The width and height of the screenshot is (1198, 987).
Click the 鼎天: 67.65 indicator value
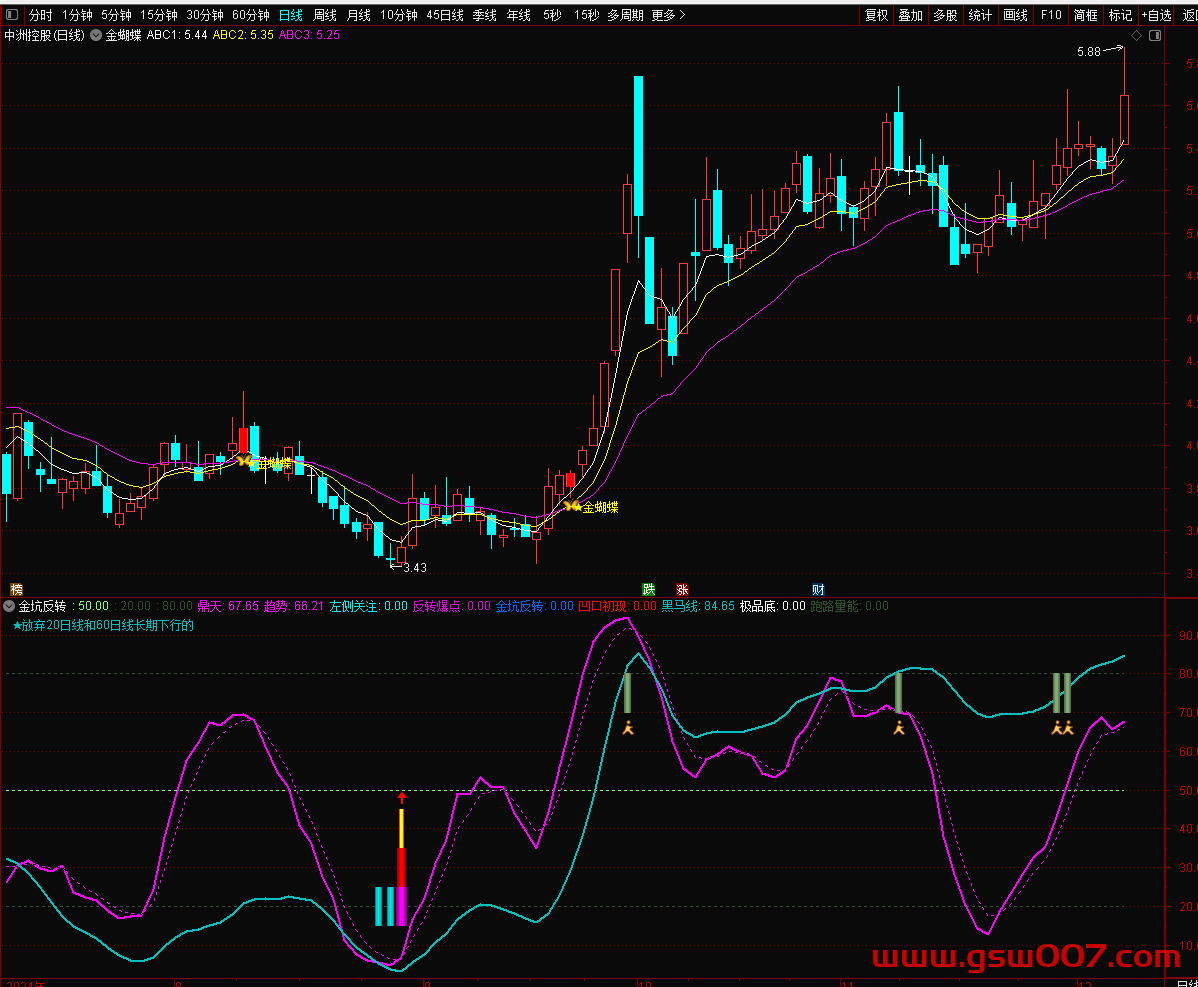click(228, 606)
